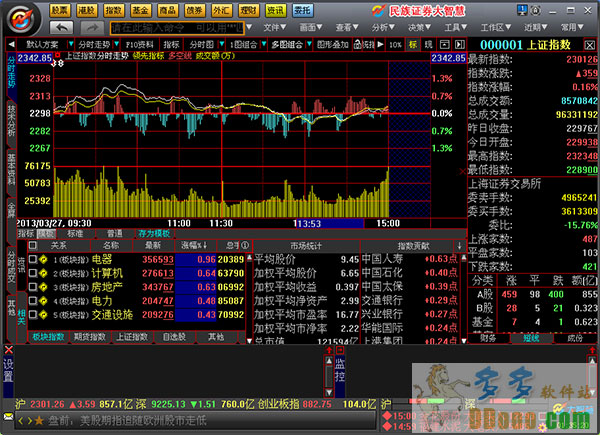Click the envelope message icon at bottom left

point(8,416)
